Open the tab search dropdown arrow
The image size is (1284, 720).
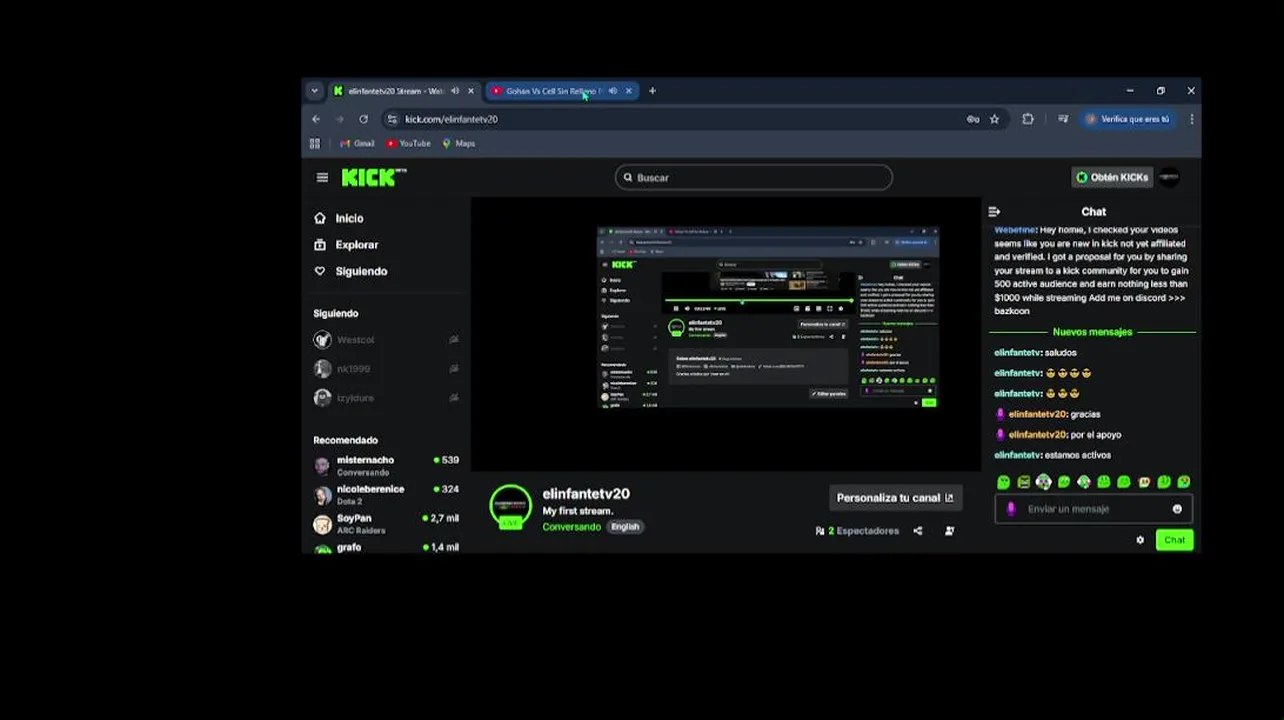click(314, 91)
